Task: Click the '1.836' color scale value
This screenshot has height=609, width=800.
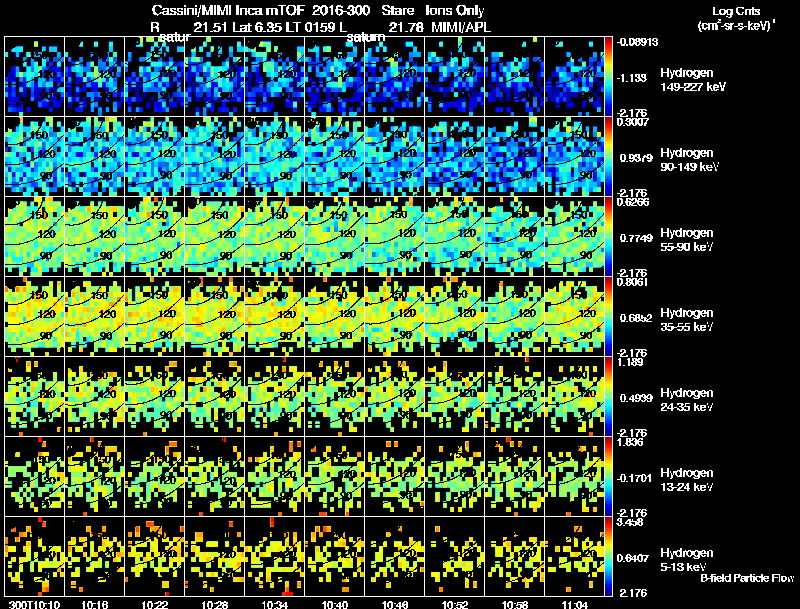Action: point(630,442)
